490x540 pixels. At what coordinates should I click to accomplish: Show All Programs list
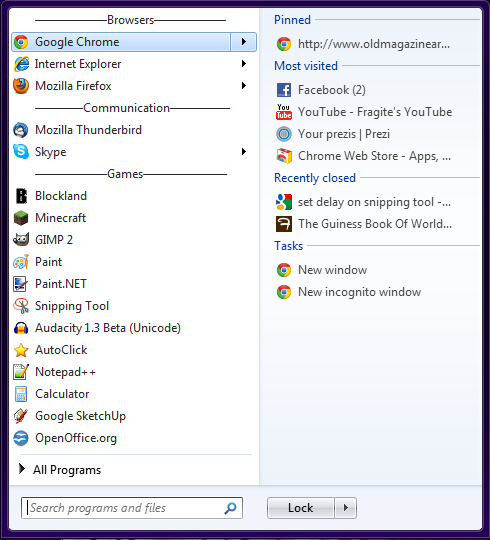(x=60, y=470)
